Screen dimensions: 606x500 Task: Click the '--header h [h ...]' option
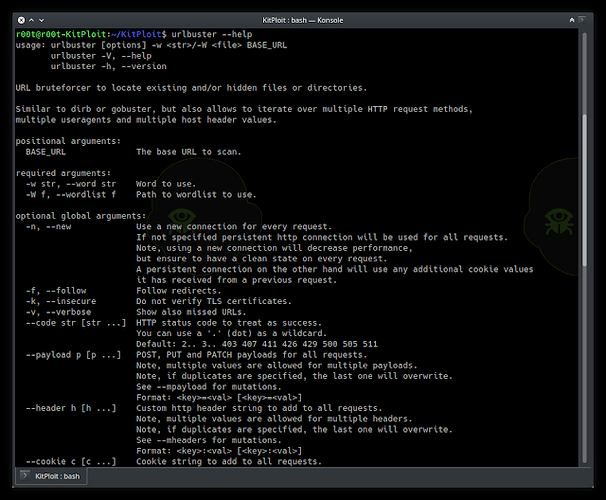point(71,408)
